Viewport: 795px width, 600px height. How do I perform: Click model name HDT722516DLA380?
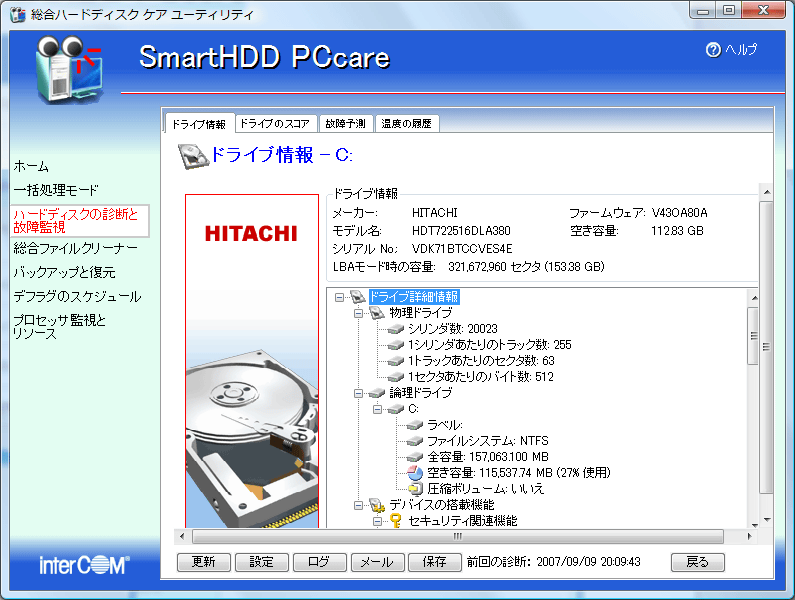461,231
